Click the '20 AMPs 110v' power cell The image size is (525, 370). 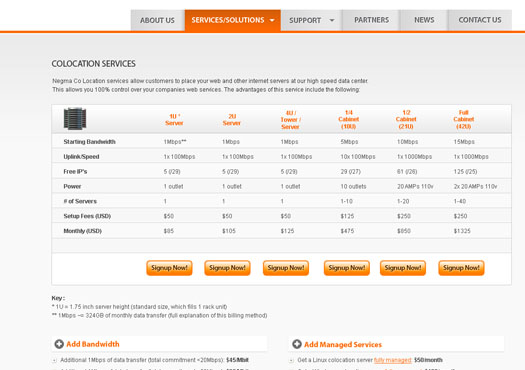click(x=415, y=186)
